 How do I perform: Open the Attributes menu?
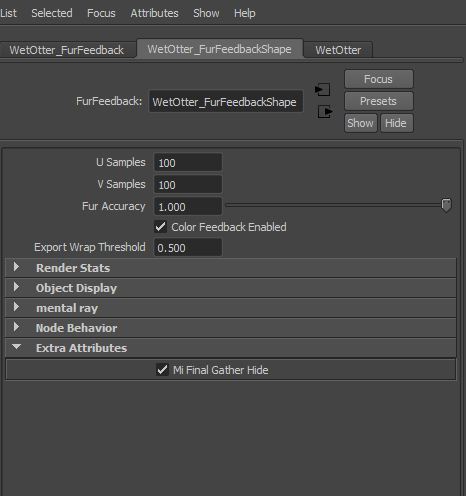pyautogui.click(x=154, y=13)
